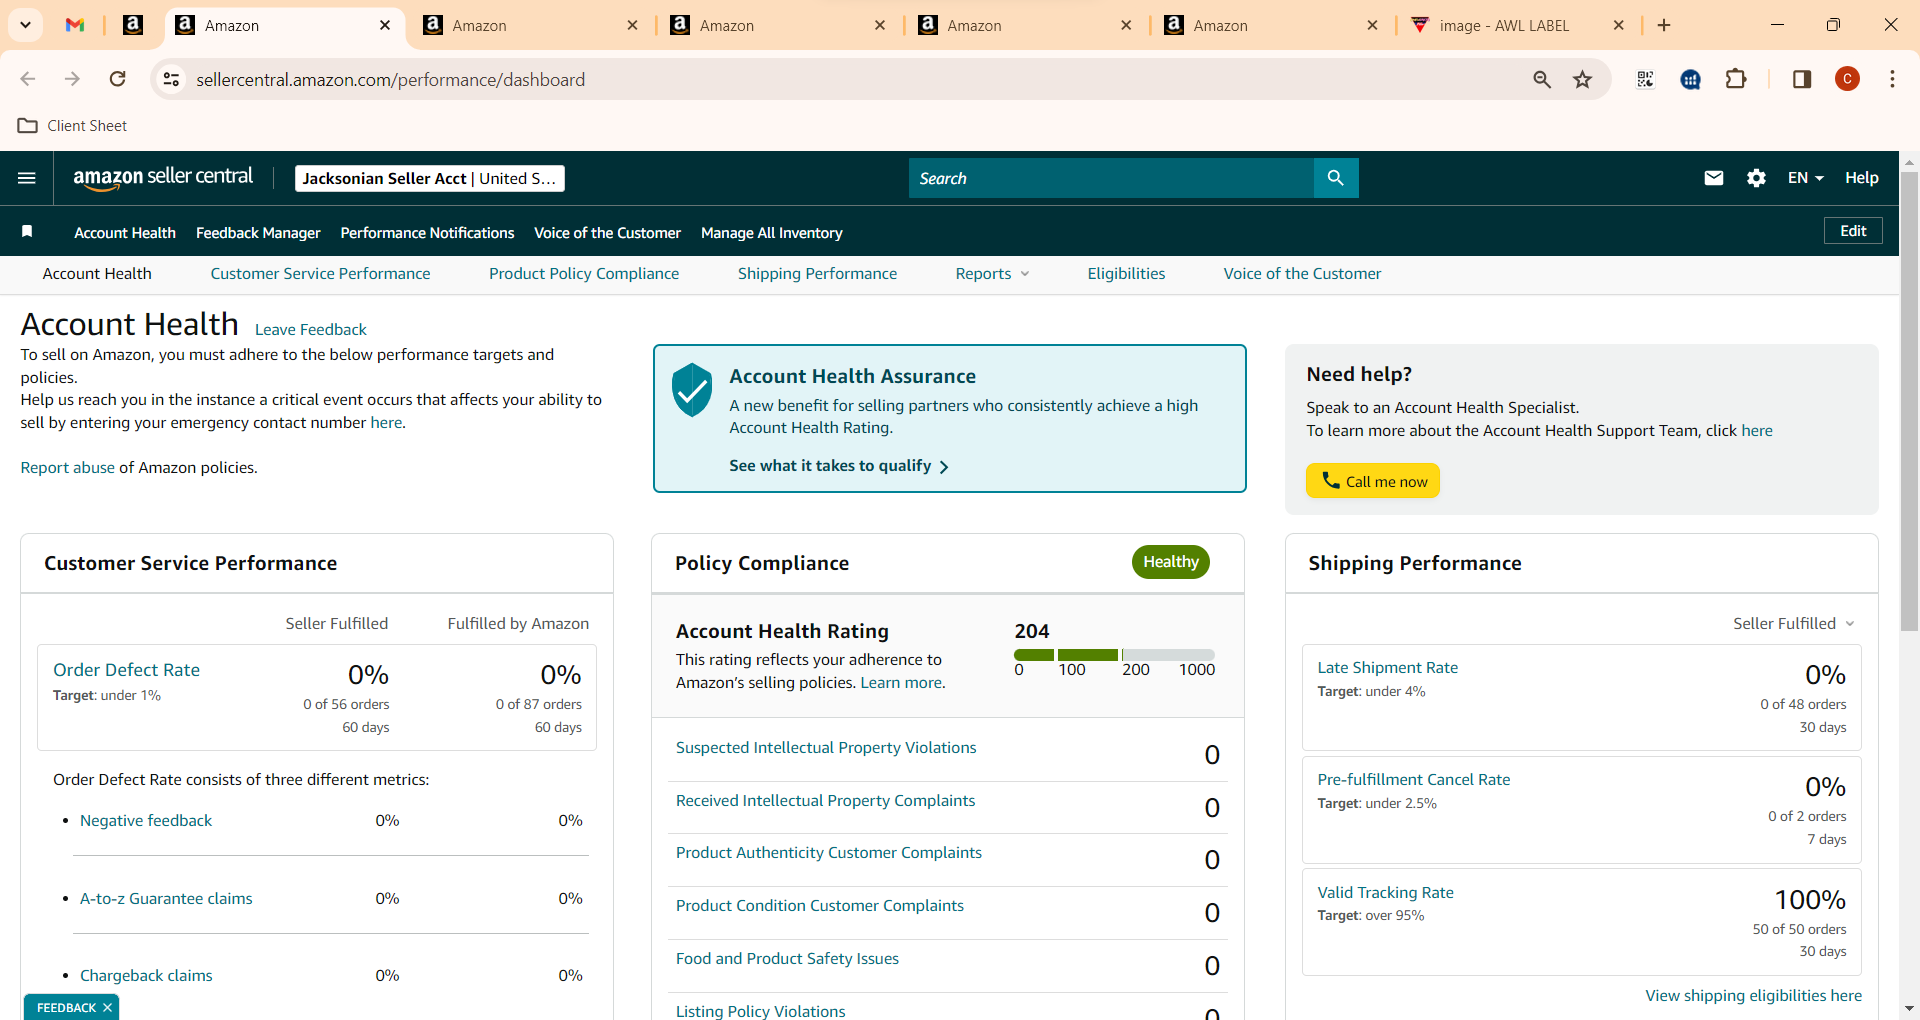Viewport: 1920px width, 1020px height.
Task: Click the Account Health Rating progress bar
Action: coord(1114,655)
